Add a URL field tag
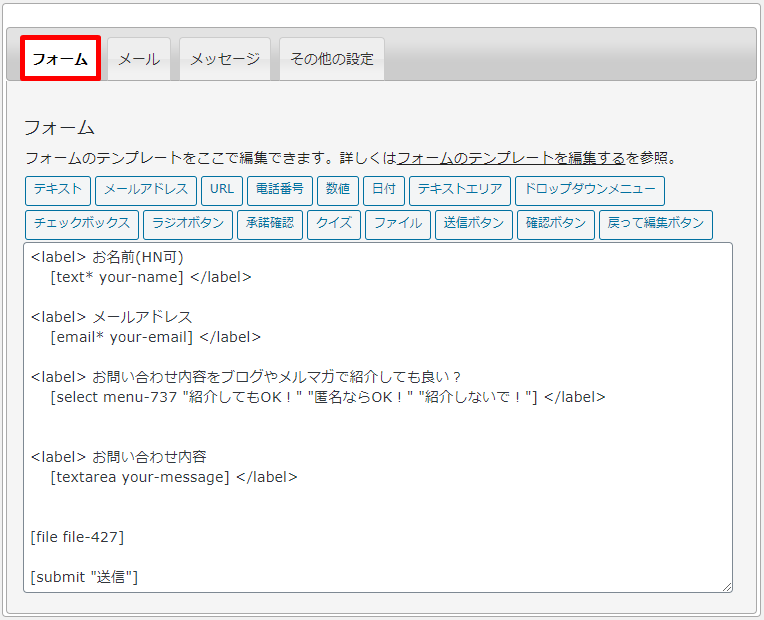Screen dimensions: 764x620 click(222, 190)
